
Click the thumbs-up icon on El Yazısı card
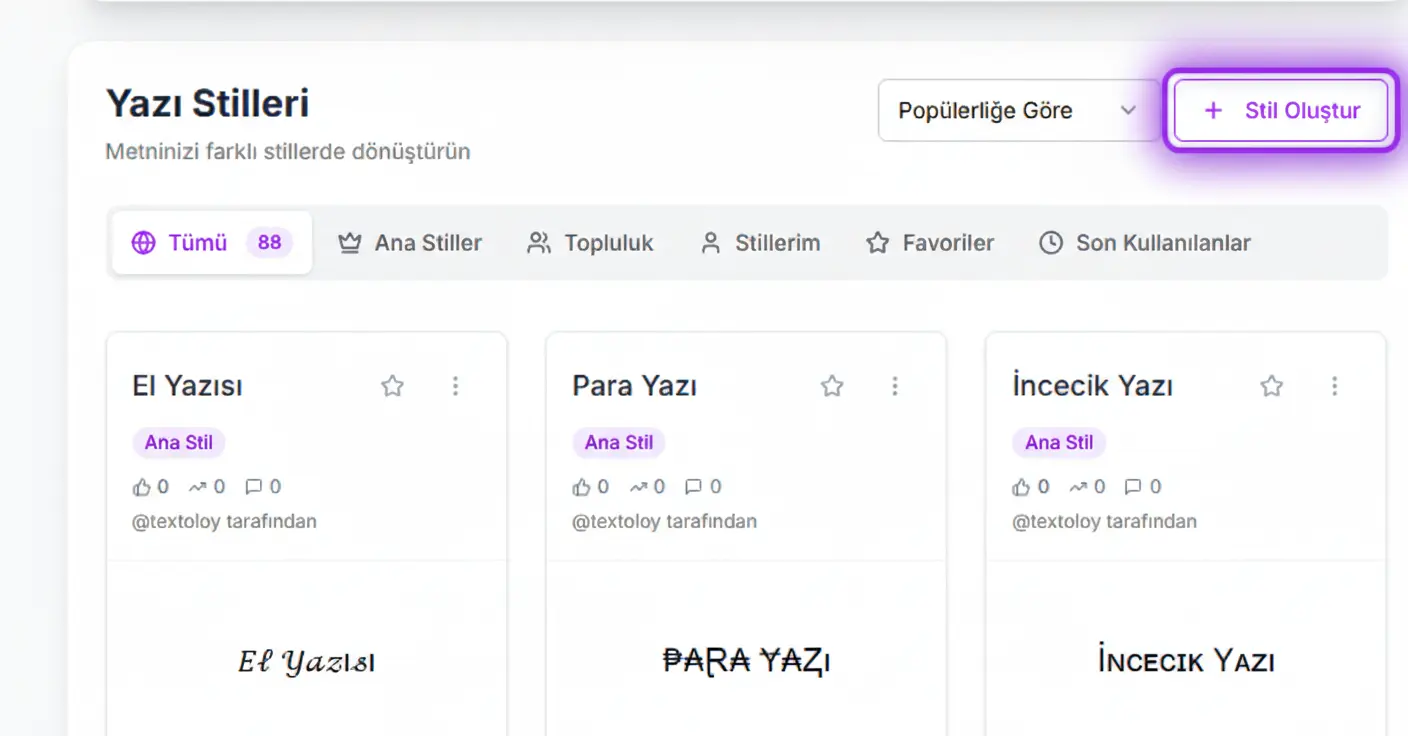pos(141,486)
